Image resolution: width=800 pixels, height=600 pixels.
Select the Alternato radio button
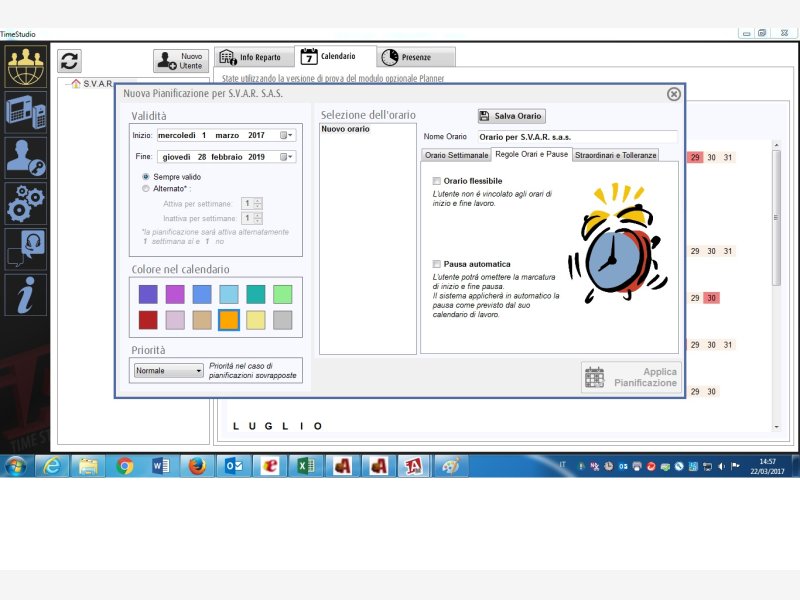point(146,187)
